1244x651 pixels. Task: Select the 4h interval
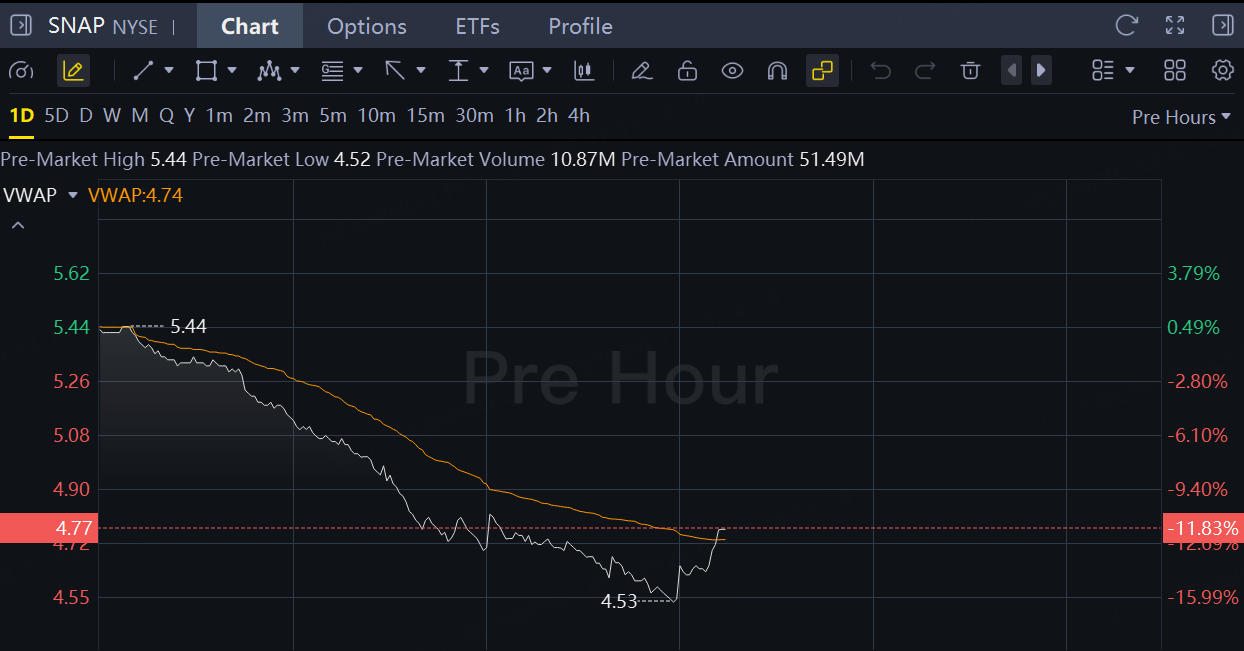click(579, 116)
